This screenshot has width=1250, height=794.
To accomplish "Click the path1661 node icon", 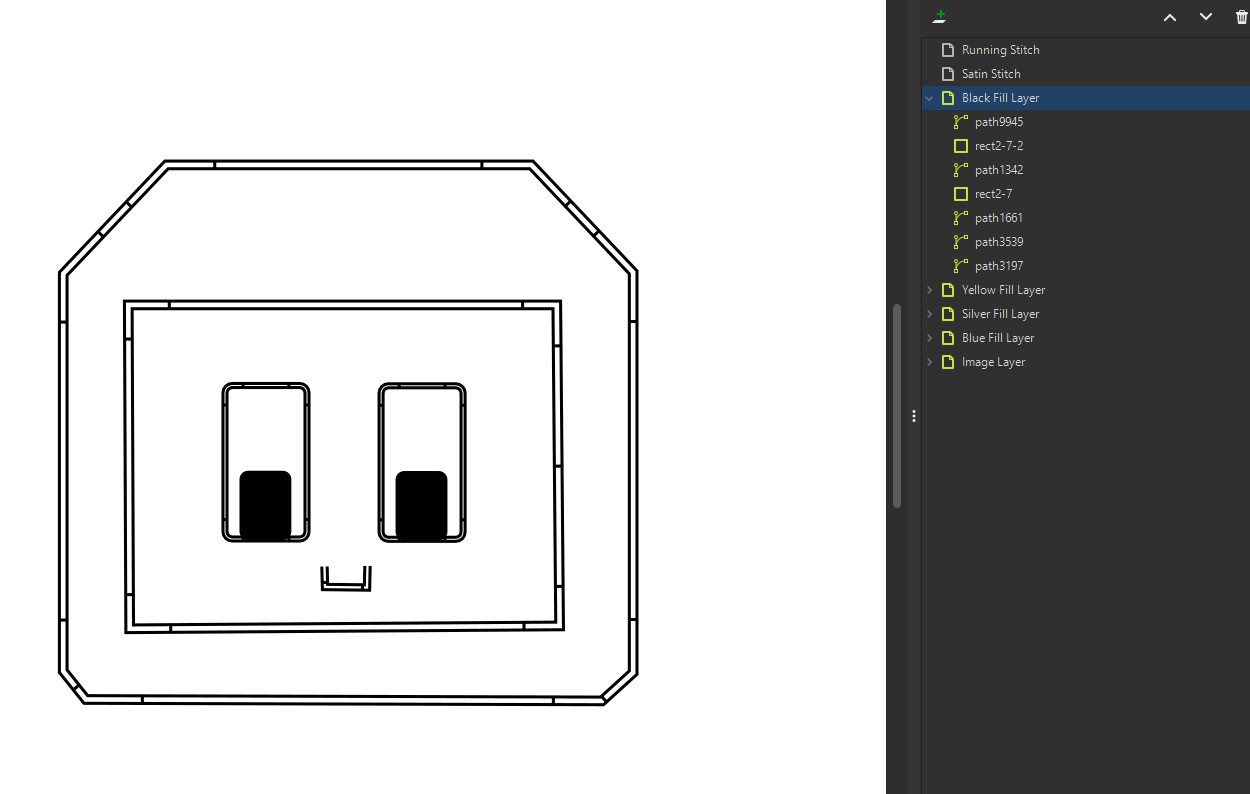I will (961, 218).
